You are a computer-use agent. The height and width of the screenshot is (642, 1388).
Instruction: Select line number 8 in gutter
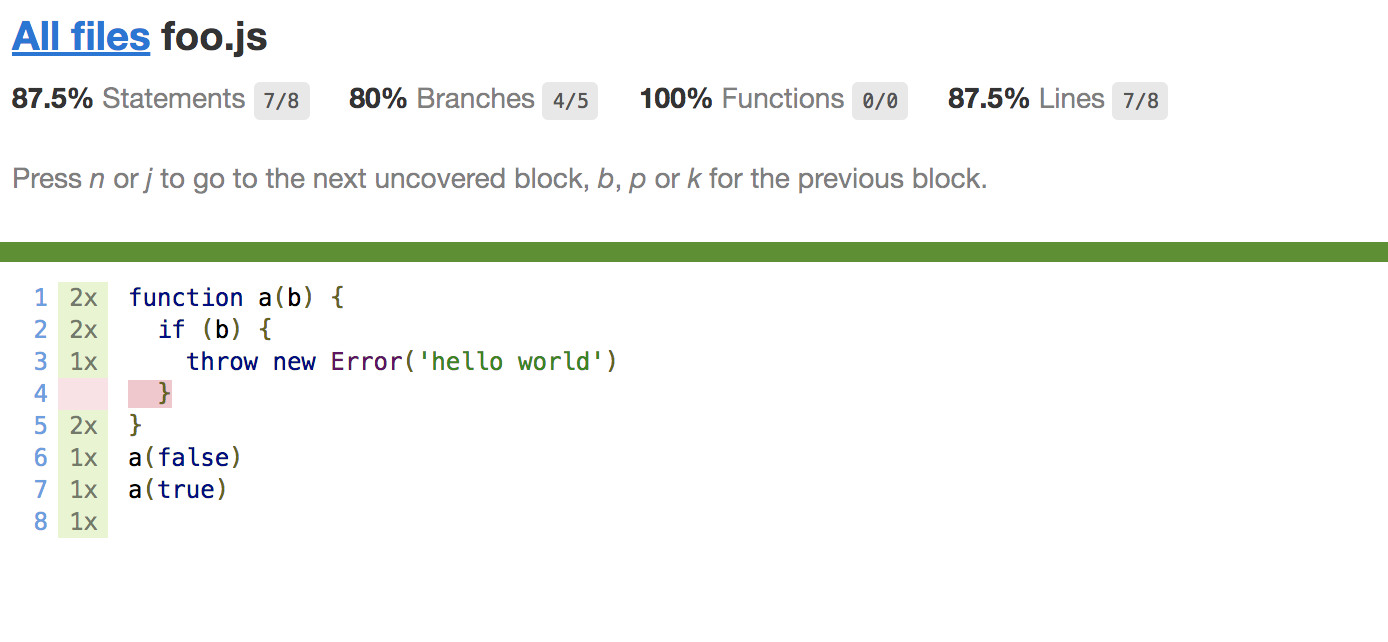coord(40,522)
